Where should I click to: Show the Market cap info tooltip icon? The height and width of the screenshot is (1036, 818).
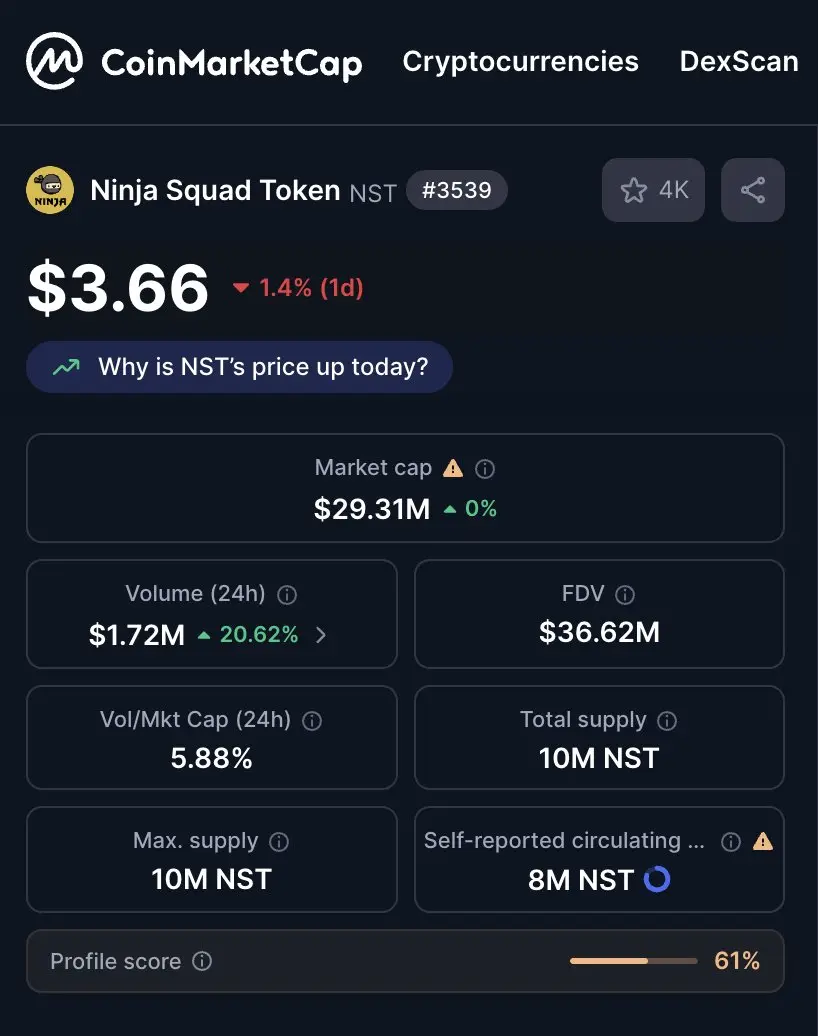tap(485, 469)
